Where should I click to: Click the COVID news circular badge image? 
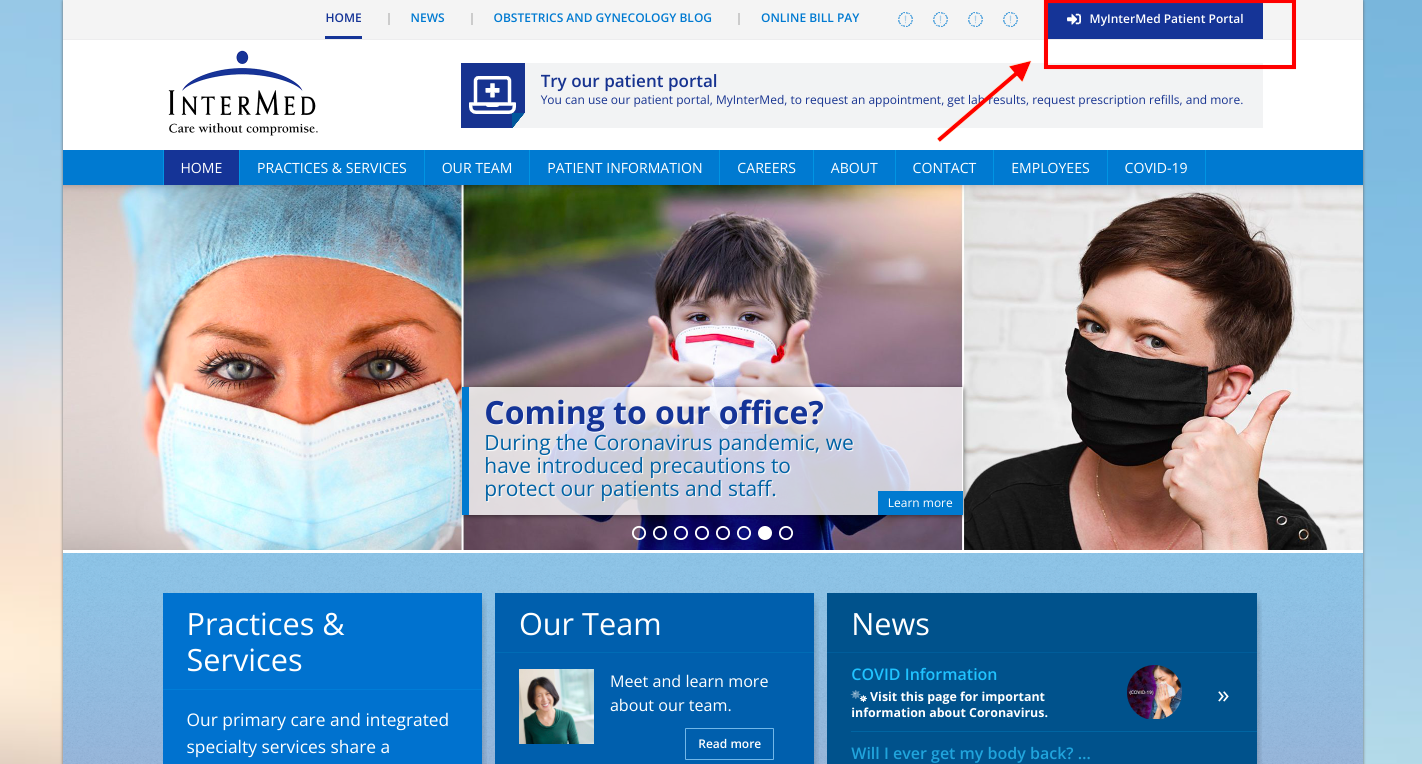click(x=1156, y=692)
